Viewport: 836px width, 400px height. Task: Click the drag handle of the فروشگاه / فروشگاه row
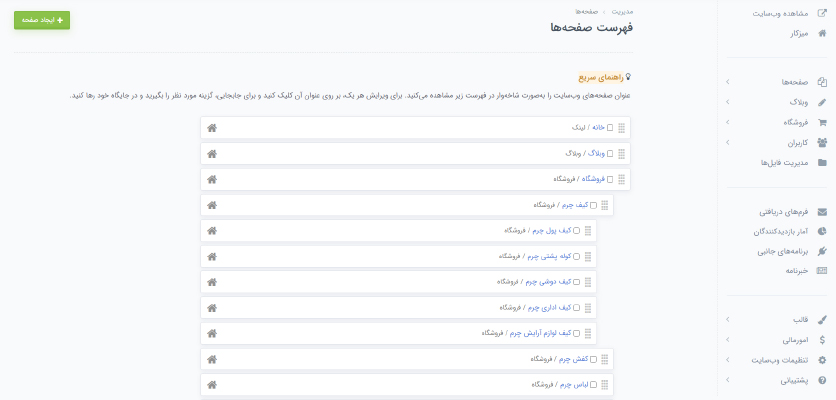coord(621,179)
